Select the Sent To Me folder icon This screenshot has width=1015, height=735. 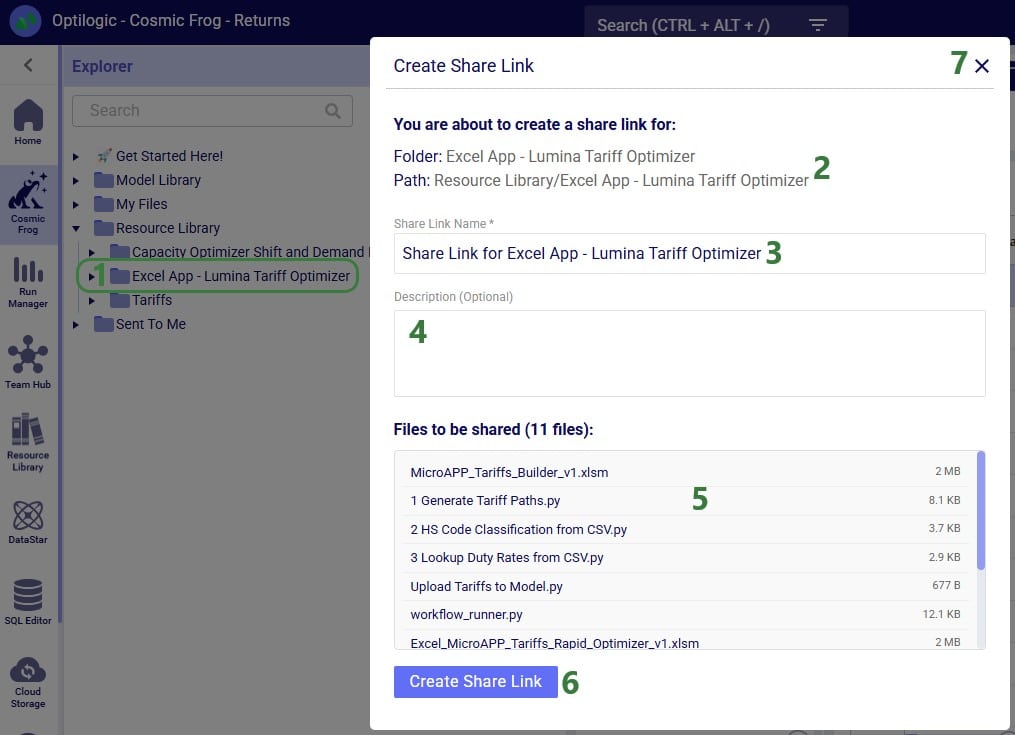[x=104, y=324]
